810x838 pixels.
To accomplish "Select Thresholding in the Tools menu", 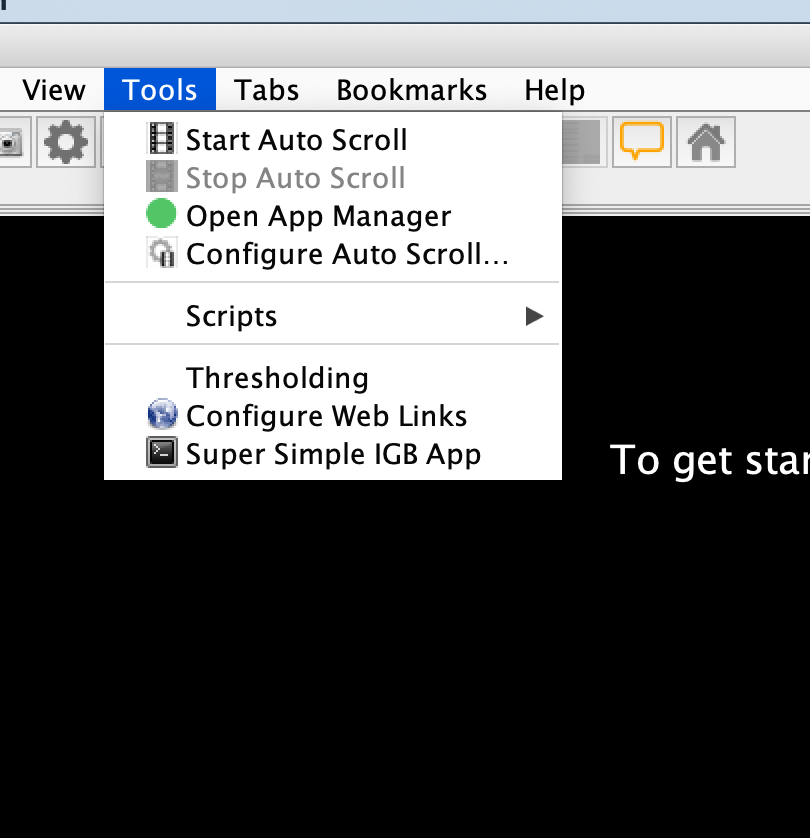I will tap(277, 378).
